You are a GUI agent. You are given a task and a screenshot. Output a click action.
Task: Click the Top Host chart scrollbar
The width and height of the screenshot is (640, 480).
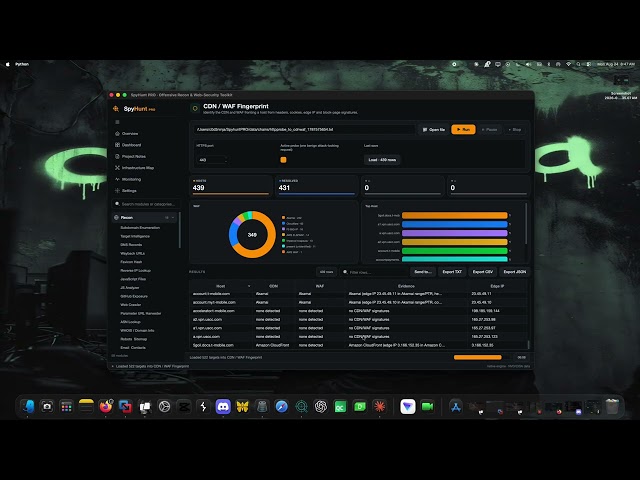pyautogui.click(x=526, y=224)
